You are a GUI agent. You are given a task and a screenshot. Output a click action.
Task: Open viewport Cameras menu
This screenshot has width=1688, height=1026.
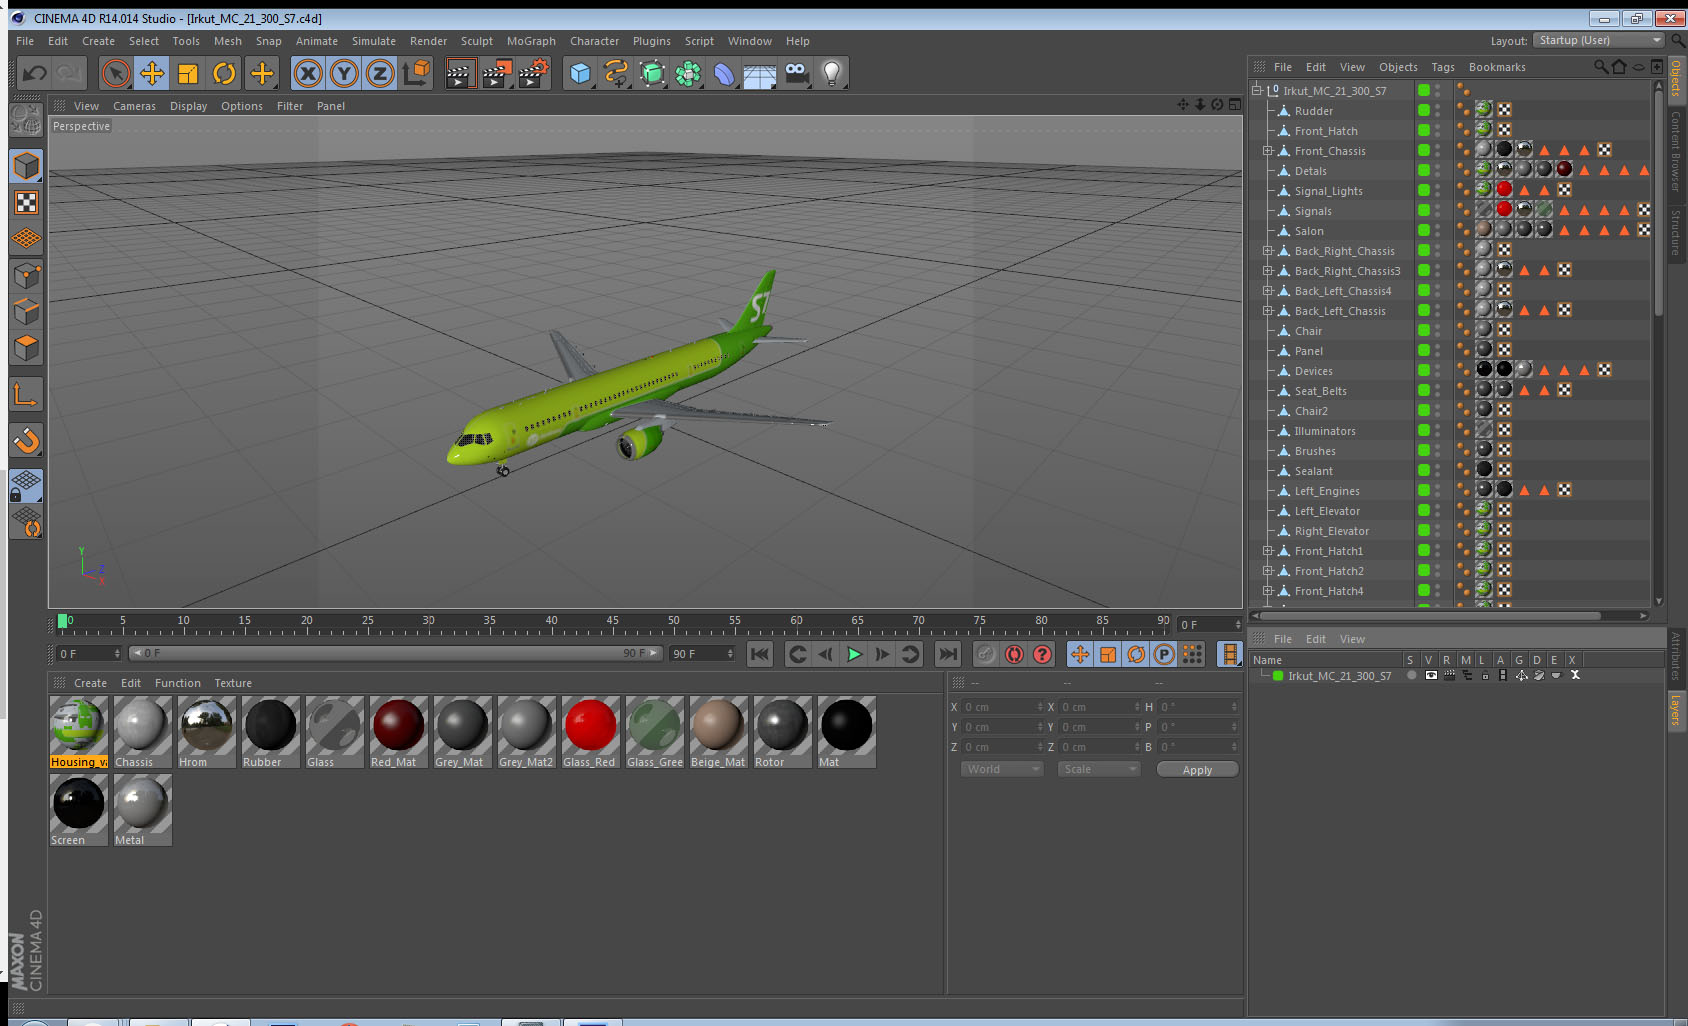134,106
